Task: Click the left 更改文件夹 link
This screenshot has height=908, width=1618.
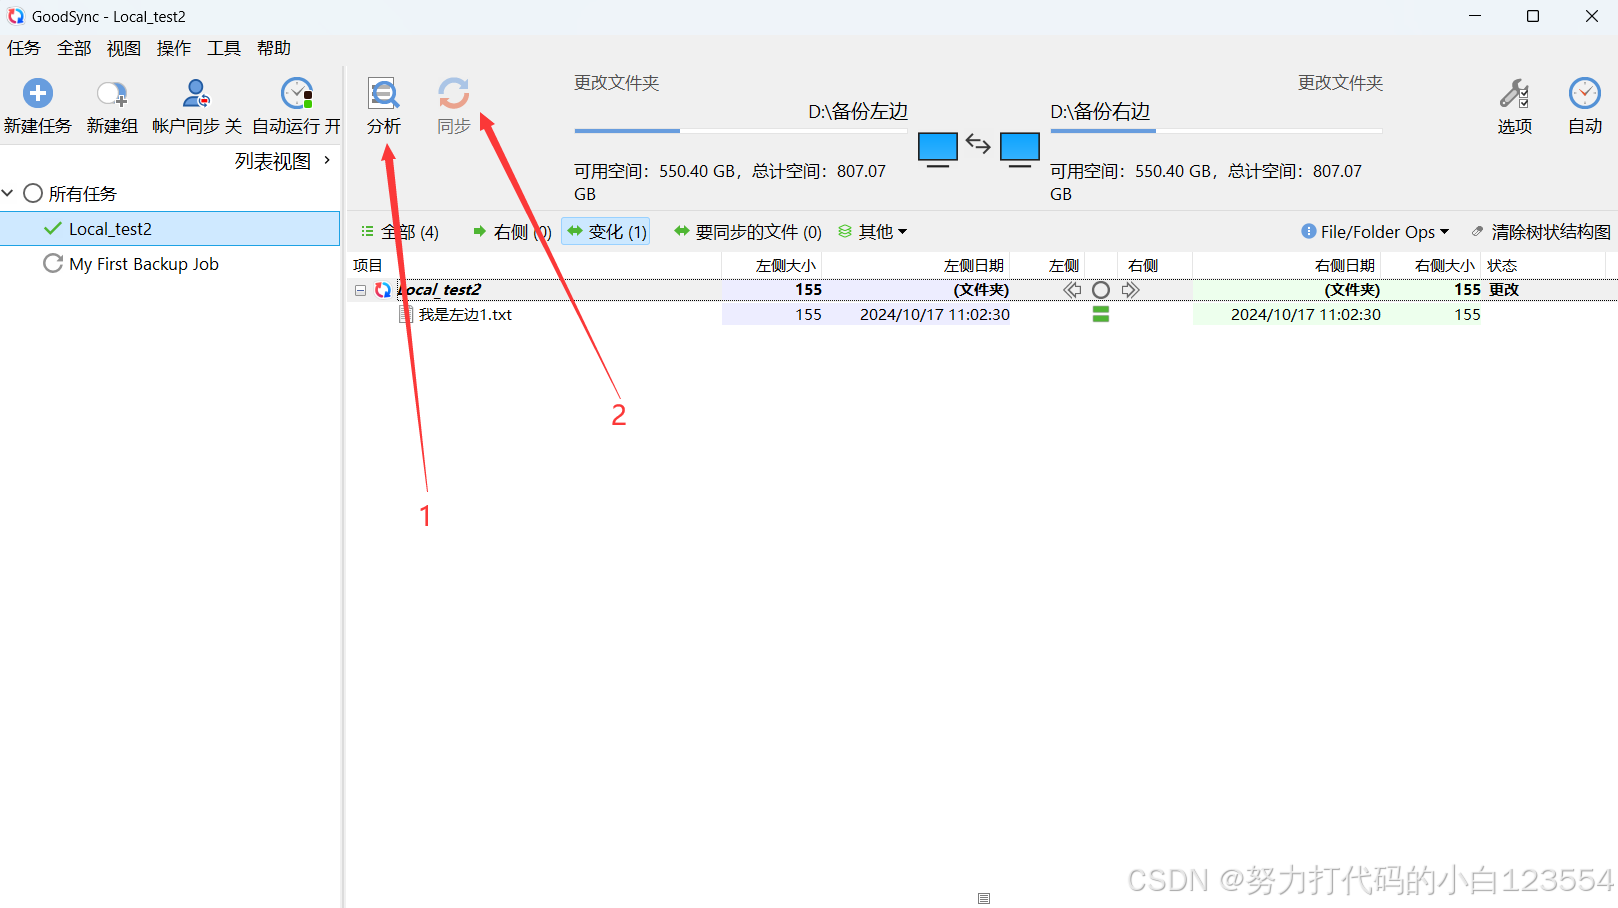Action: [x=617, y=83]
